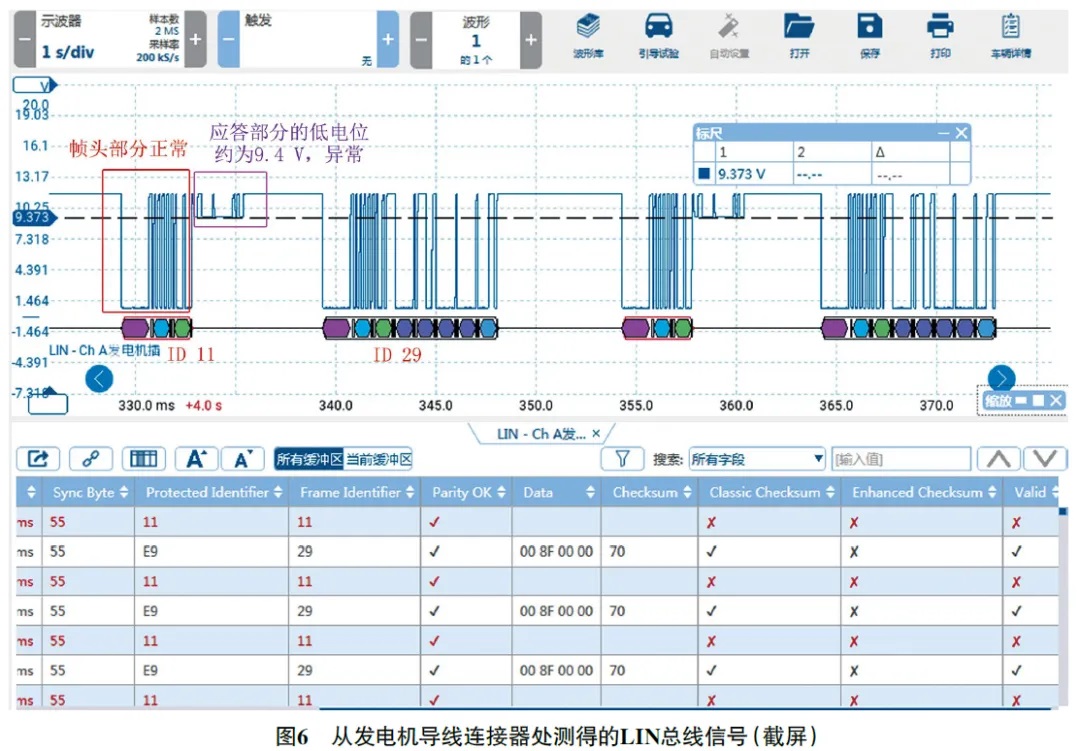Click the 330.0 ms time axis label
Image resolution: width=1080 pixels, height=751 pixels.
(x=146, y=405)
